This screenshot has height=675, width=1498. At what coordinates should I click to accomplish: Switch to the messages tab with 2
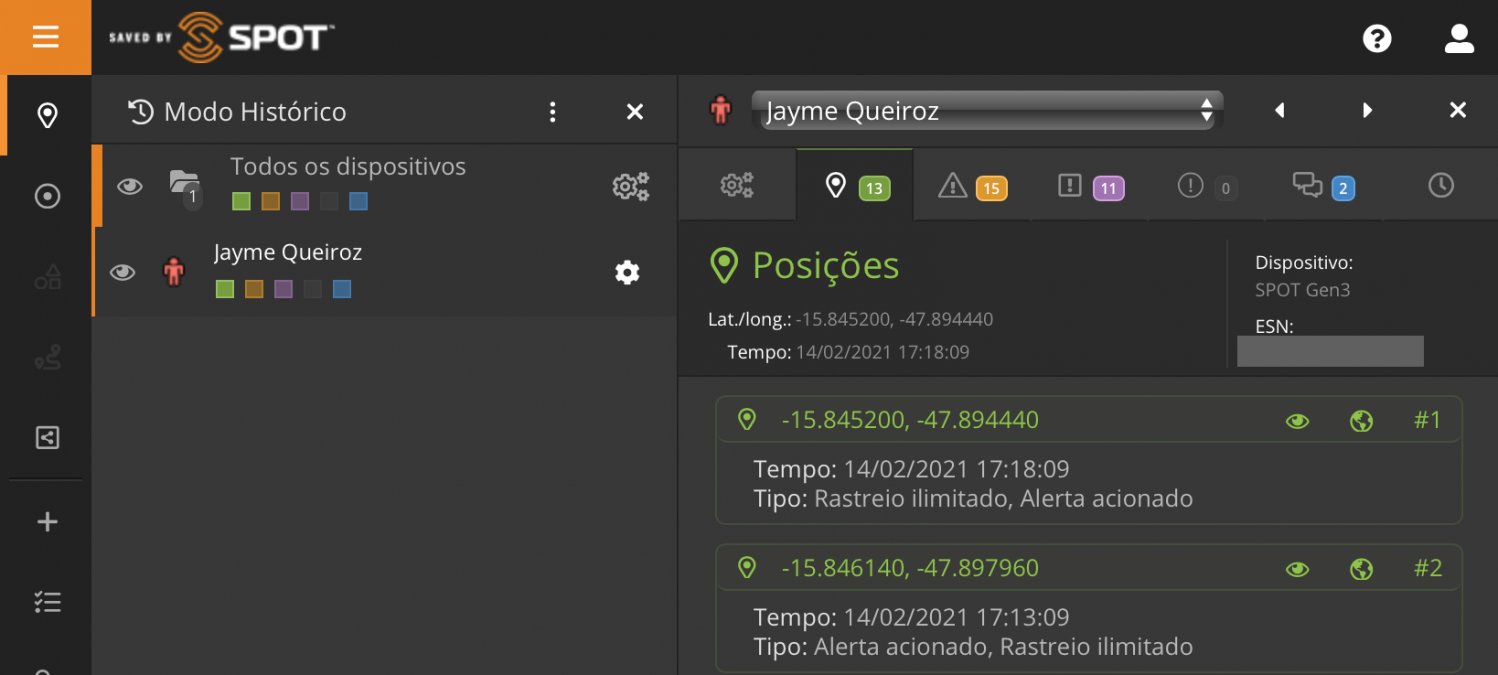[x=1323, y=186]
